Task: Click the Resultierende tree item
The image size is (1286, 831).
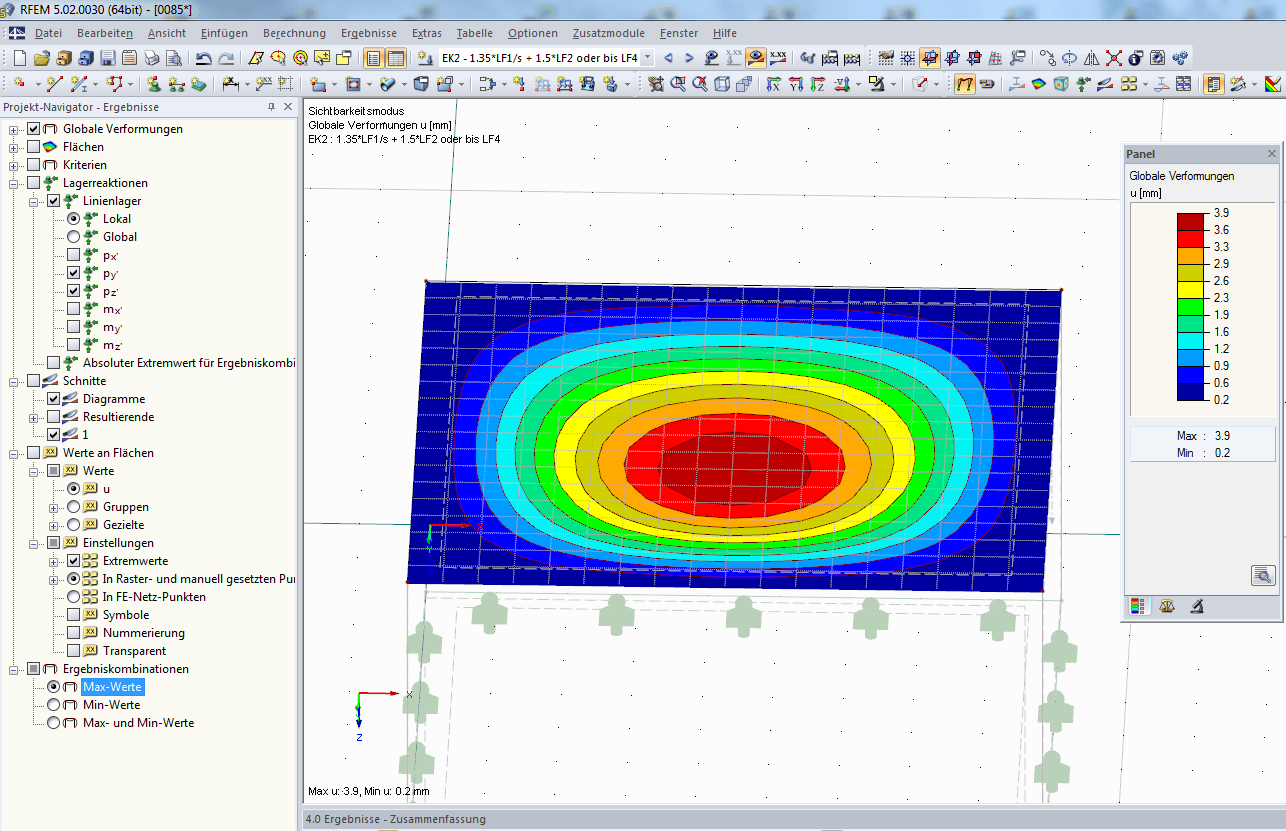Action: pyautogui.click(x=118, y=417)
